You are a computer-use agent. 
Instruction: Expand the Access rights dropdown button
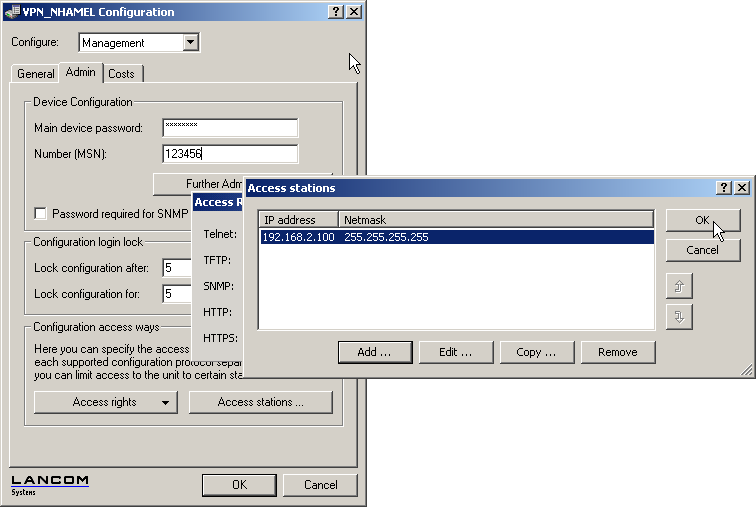[x=105, y=402]
